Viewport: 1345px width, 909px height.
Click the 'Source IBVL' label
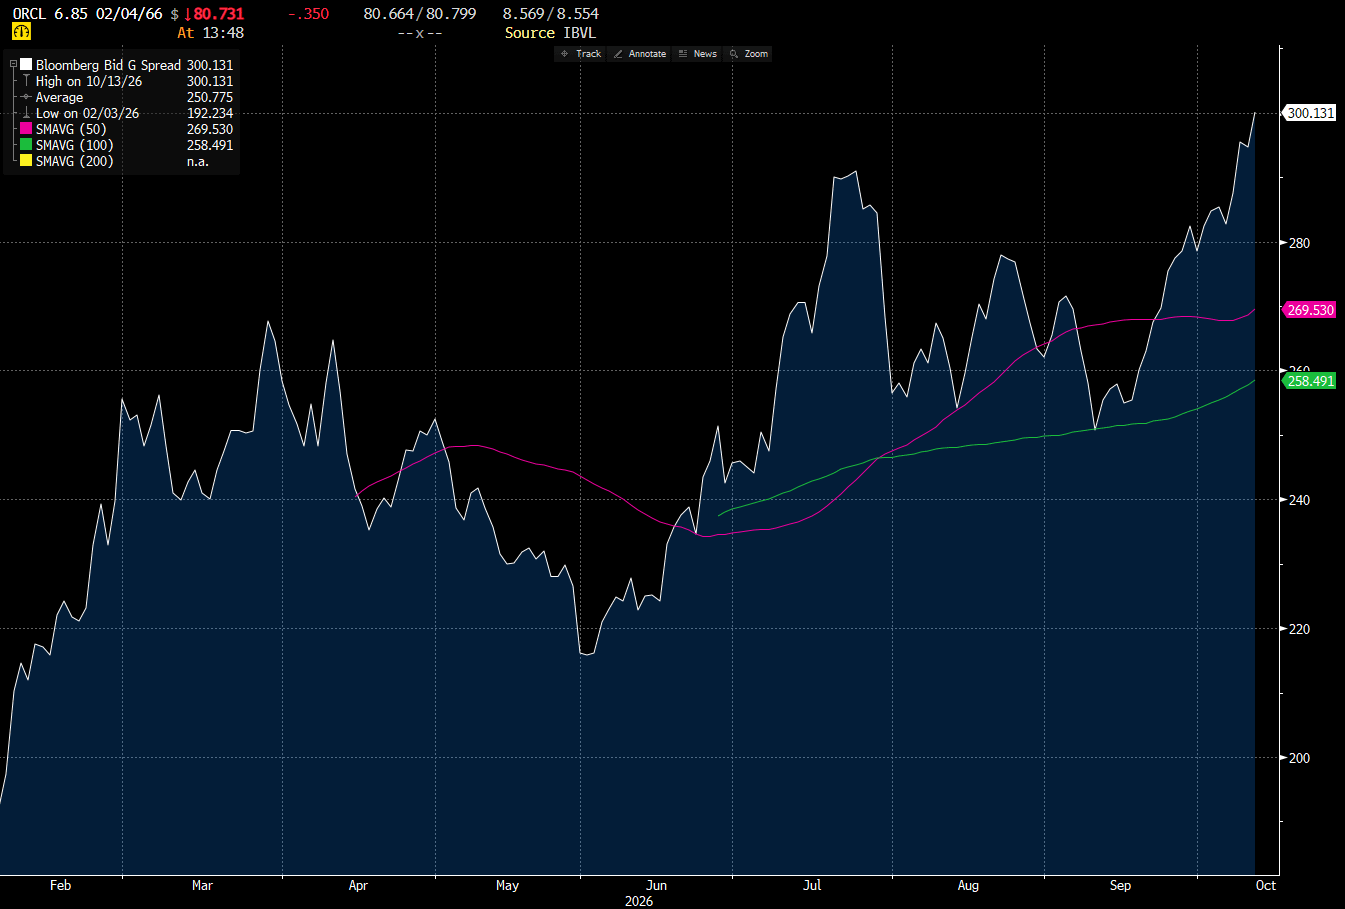(x=550, y=33)
